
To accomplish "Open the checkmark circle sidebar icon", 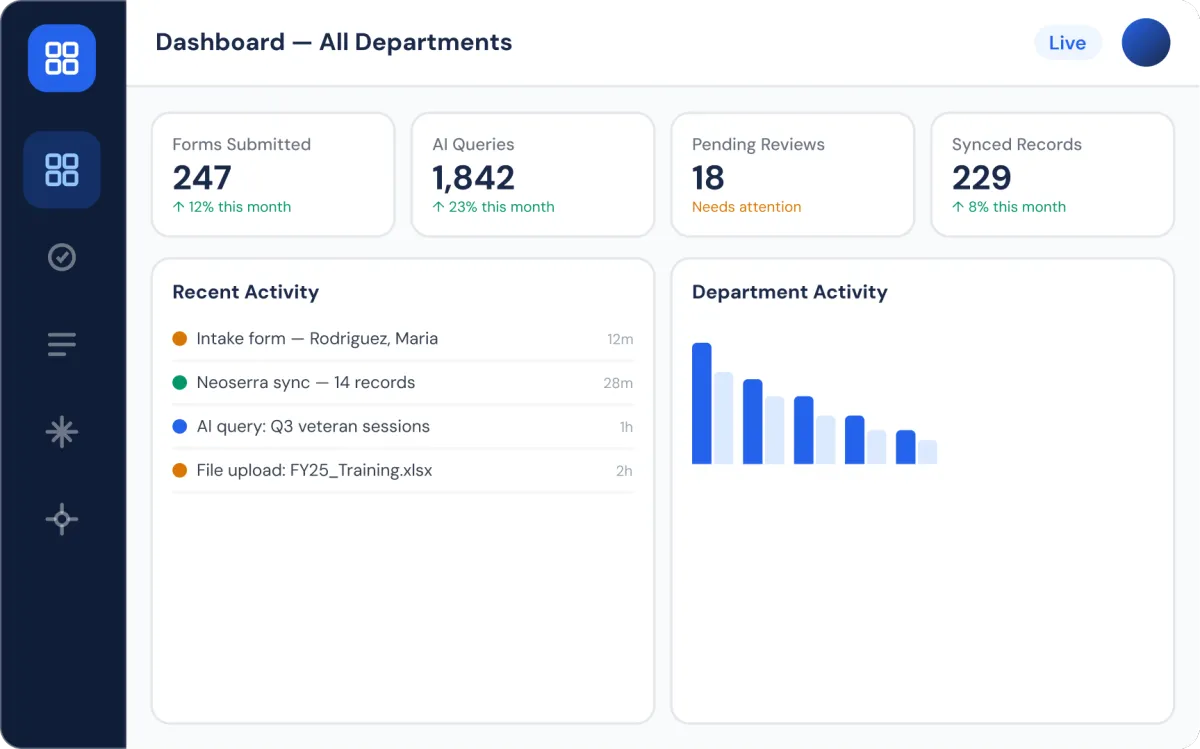I will tap(62, 257).
